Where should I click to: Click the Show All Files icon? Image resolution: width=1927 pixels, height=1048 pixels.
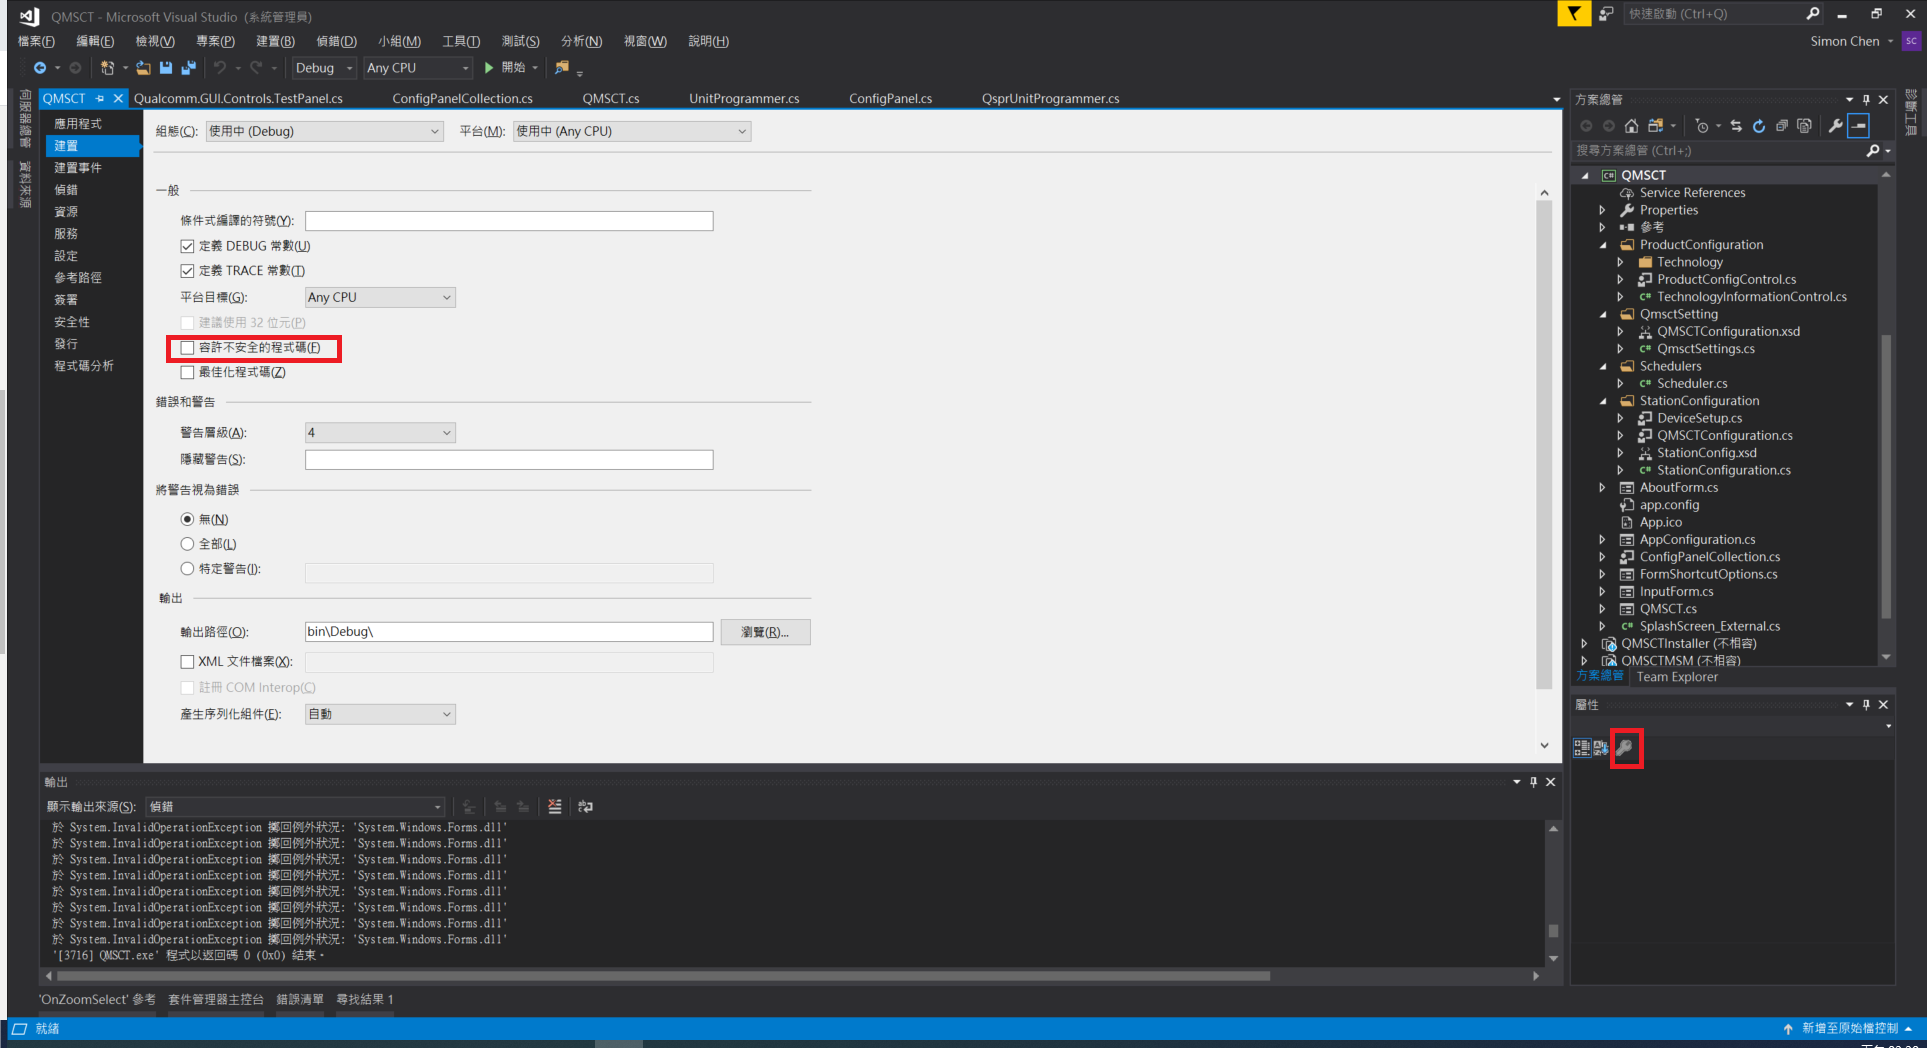pos(1805,126)
